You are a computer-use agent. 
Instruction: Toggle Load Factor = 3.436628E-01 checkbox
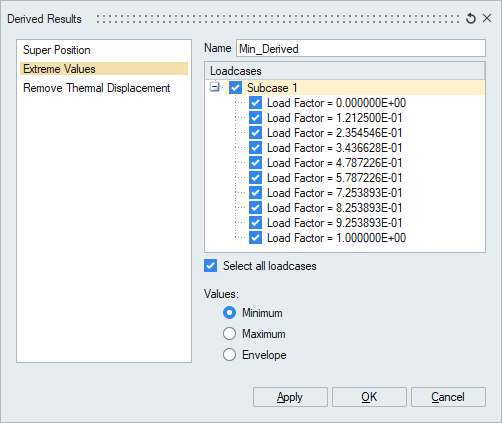coord(255,148)
